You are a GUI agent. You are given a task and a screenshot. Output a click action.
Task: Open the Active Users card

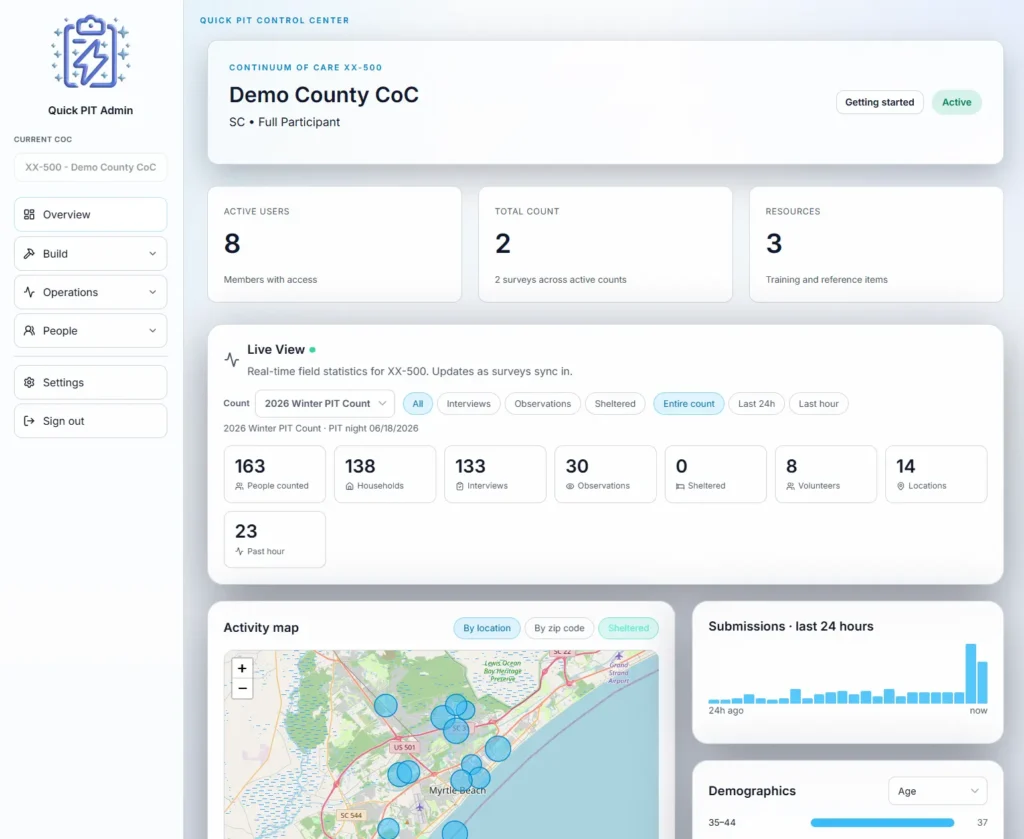pyautogui.click(x=334, y=244)
